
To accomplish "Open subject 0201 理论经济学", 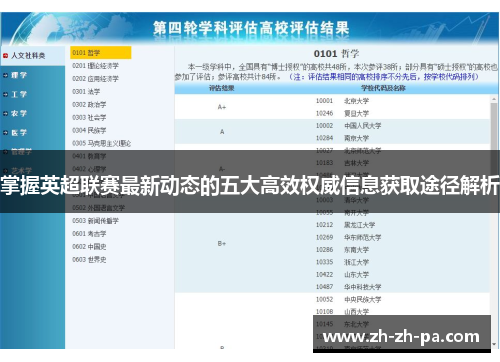I will click(95, 66).
